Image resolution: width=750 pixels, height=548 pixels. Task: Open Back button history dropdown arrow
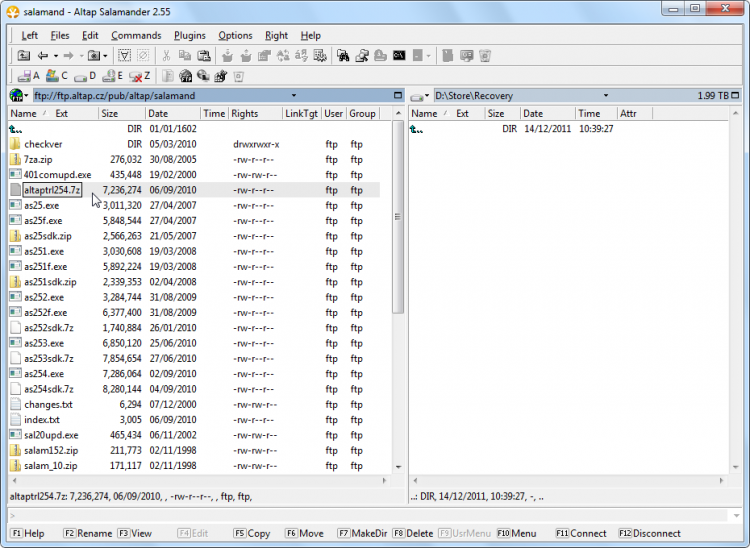click(56, 56)
